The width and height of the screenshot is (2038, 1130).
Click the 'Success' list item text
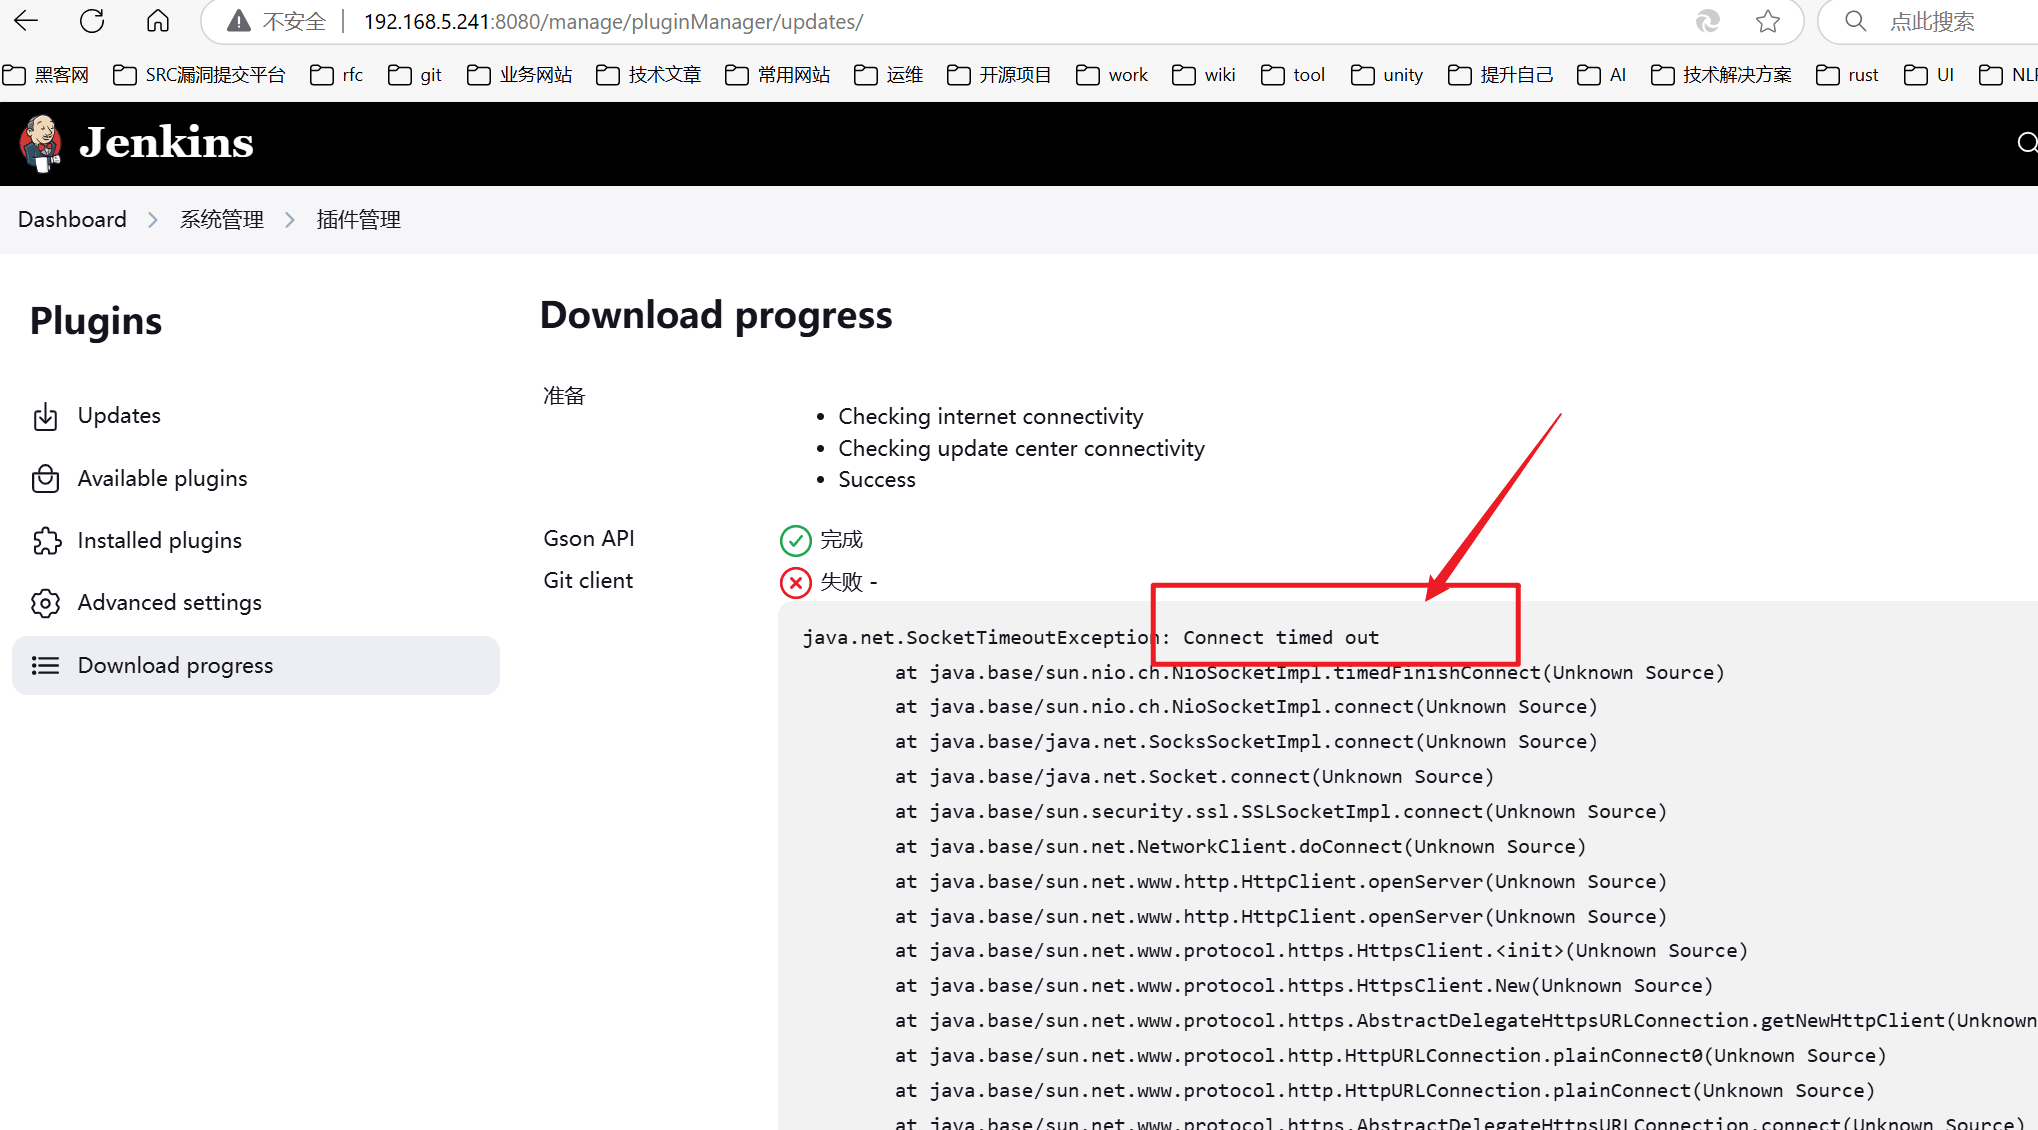[x=877, y=480]
